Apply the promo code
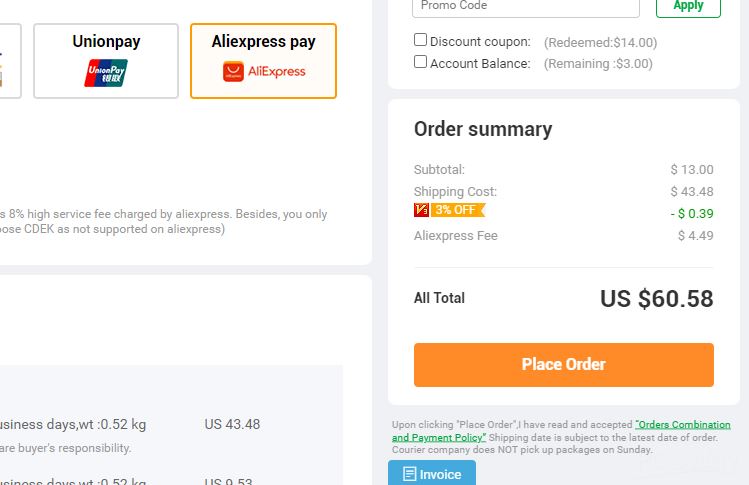The height and width of the screenshot is (485, 749). point(688,7)
